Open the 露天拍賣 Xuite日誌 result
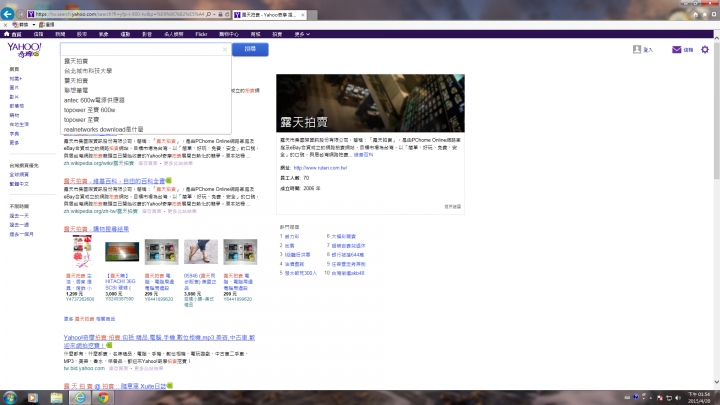 (x=115, y=386)
